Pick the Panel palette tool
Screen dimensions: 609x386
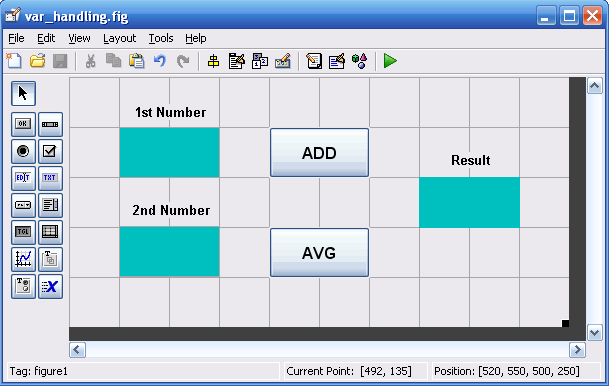[50, 259]
